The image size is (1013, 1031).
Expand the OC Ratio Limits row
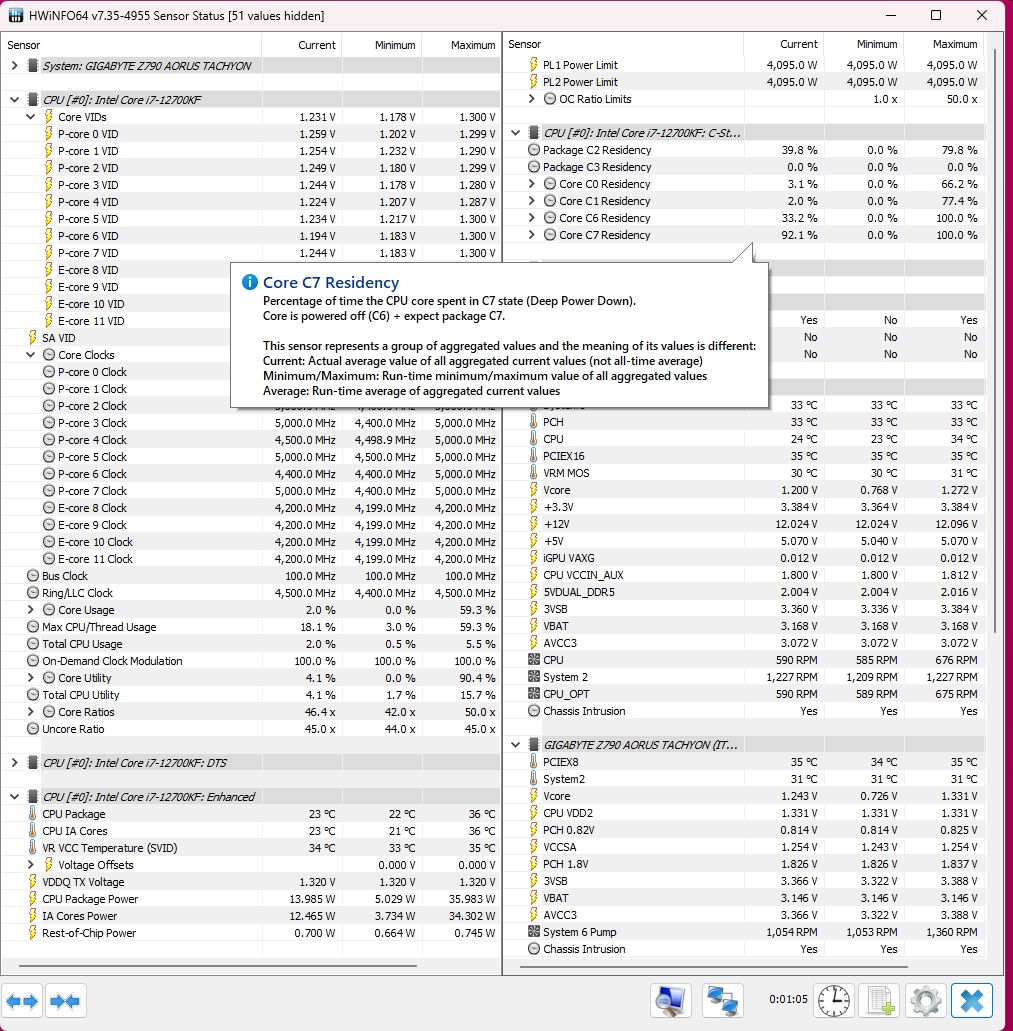[x=532, y=99]
